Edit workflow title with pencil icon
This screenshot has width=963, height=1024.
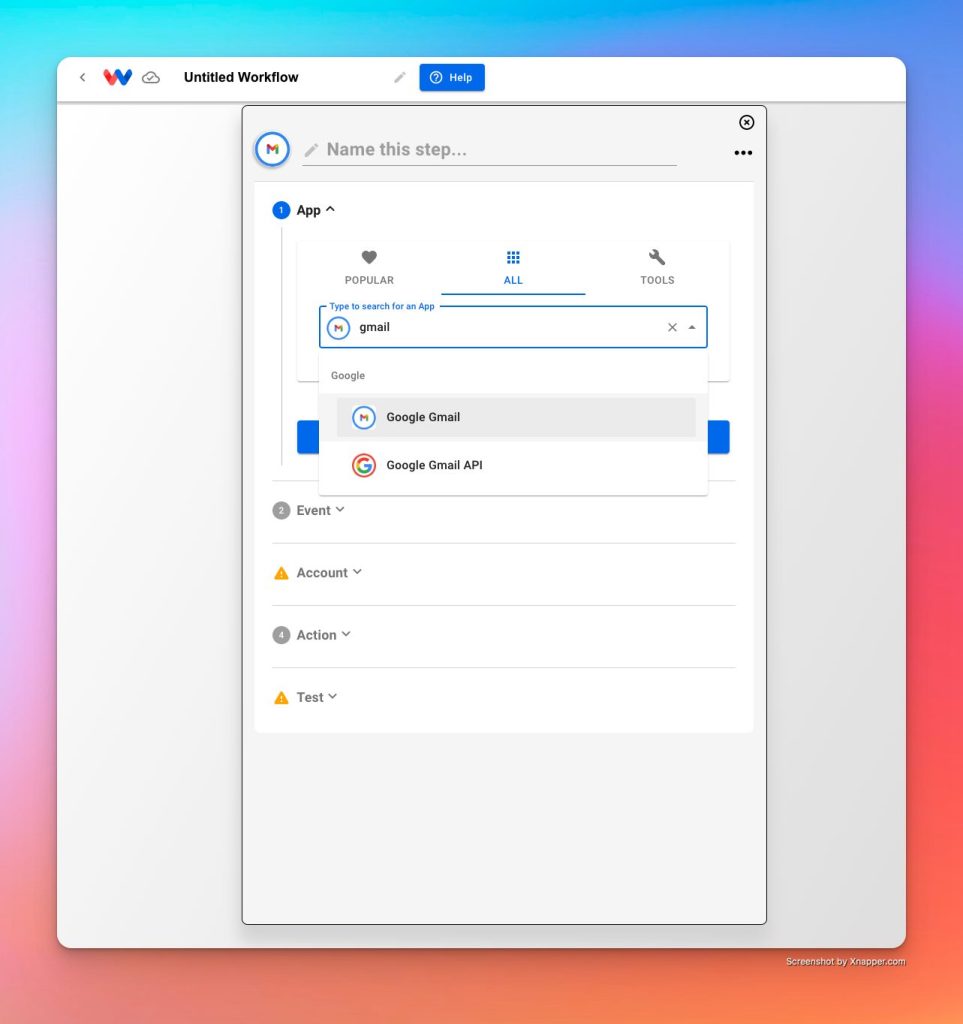point(400,78)
